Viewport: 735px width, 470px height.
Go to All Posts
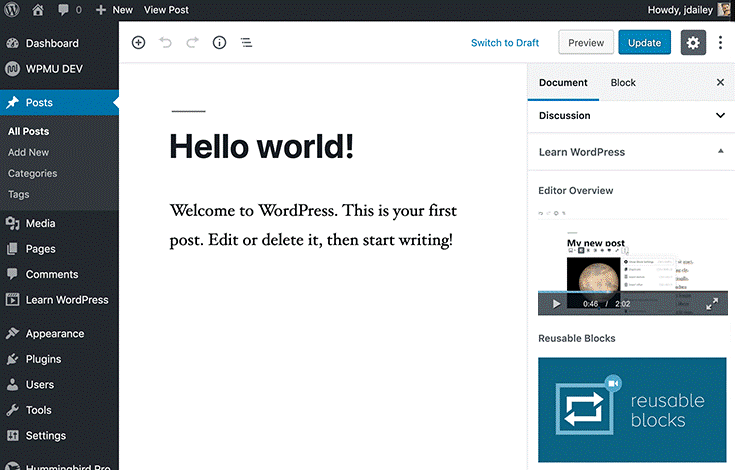click(28, 131)
